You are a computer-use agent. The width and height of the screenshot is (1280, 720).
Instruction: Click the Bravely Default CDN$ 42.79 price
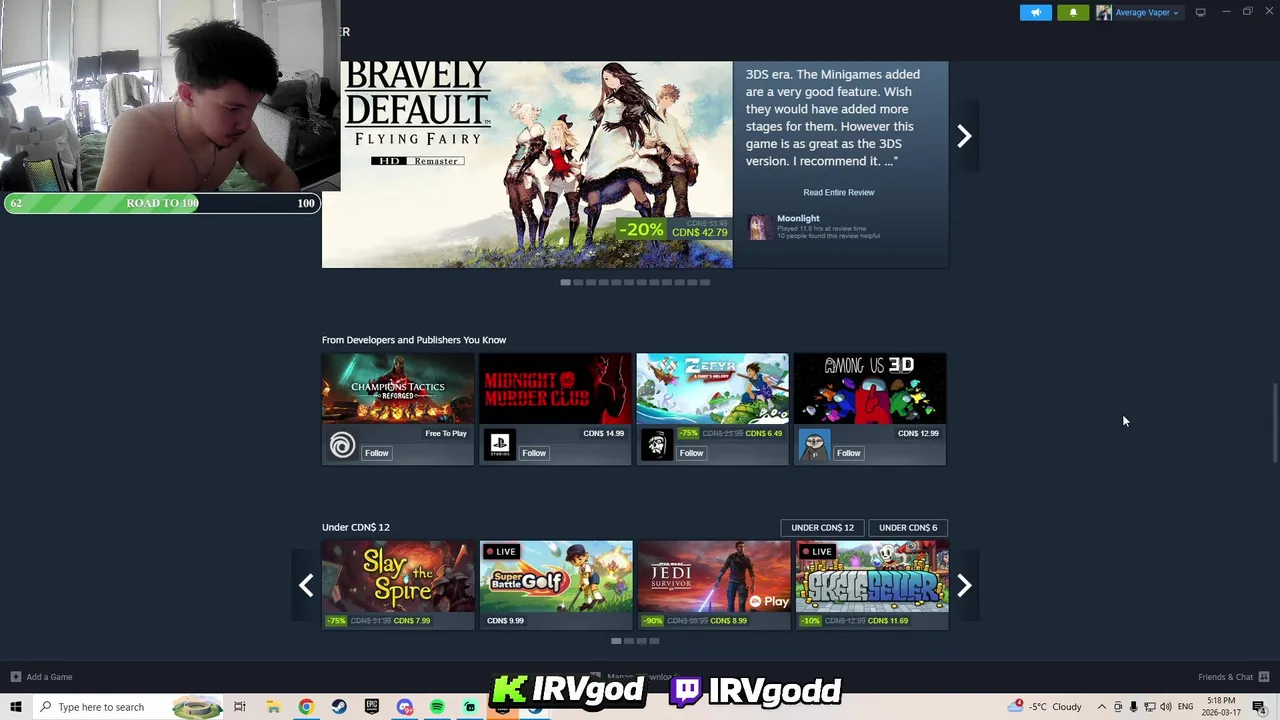(x=700, y=233)
